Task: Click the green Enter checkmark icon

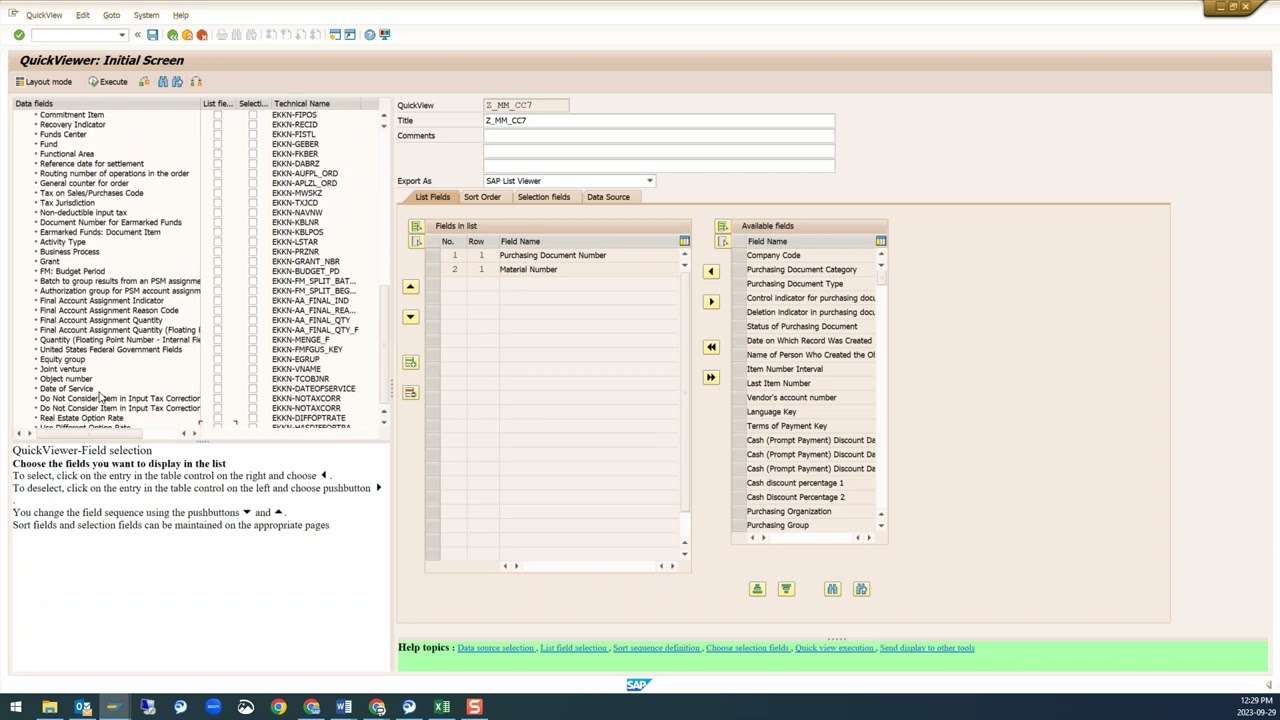Action: (19, 35)
